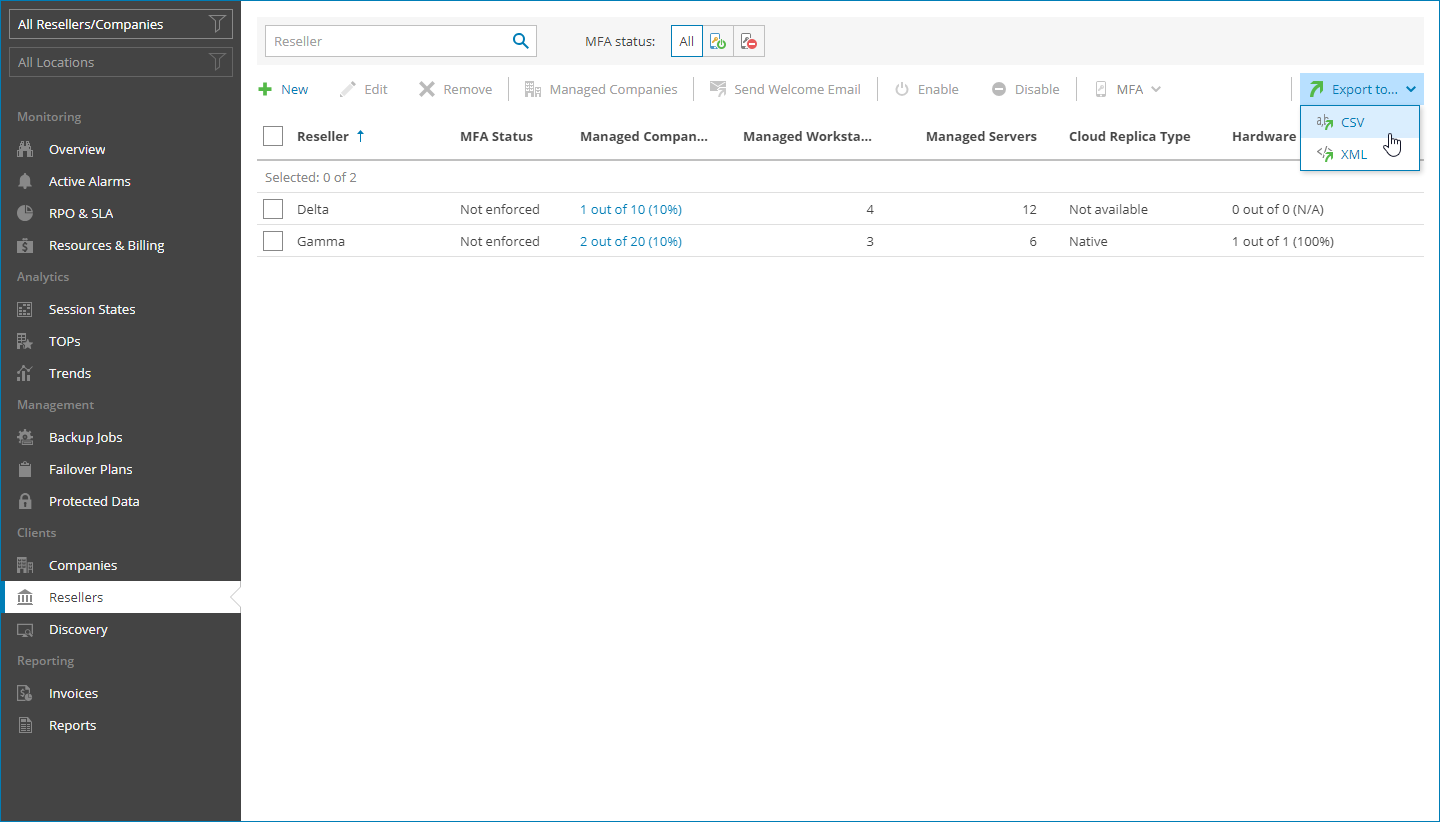The width and height of the screenshot is (1440, 822).
Task: Click the green plus New icon
Action: tap(265, 89)
